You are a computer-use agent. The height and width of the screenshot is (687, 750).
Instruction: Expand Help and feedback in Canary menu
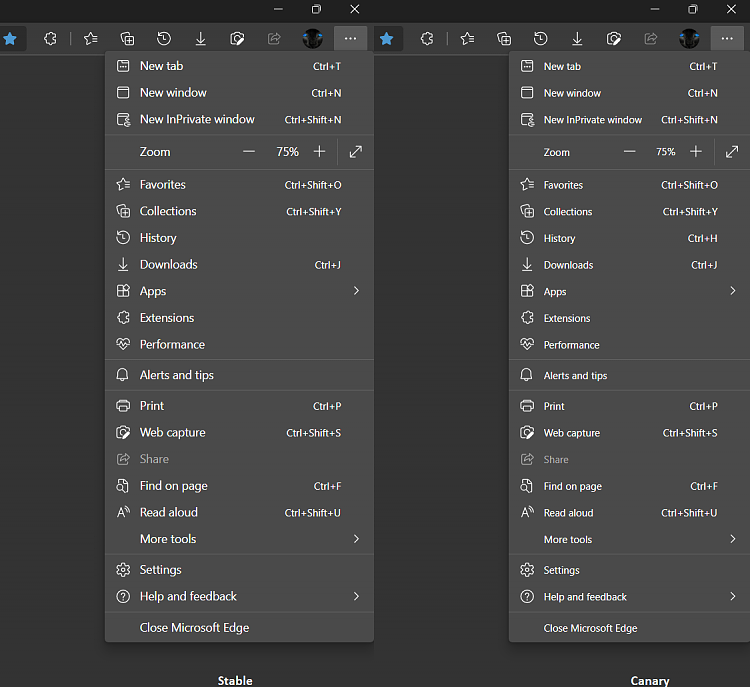tap(733, 596)
